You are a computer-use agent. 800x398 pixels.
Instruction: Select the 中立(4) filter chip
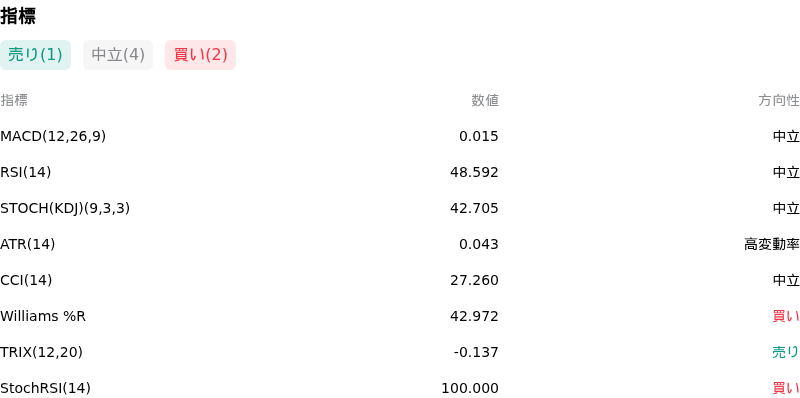pos(118,55)
